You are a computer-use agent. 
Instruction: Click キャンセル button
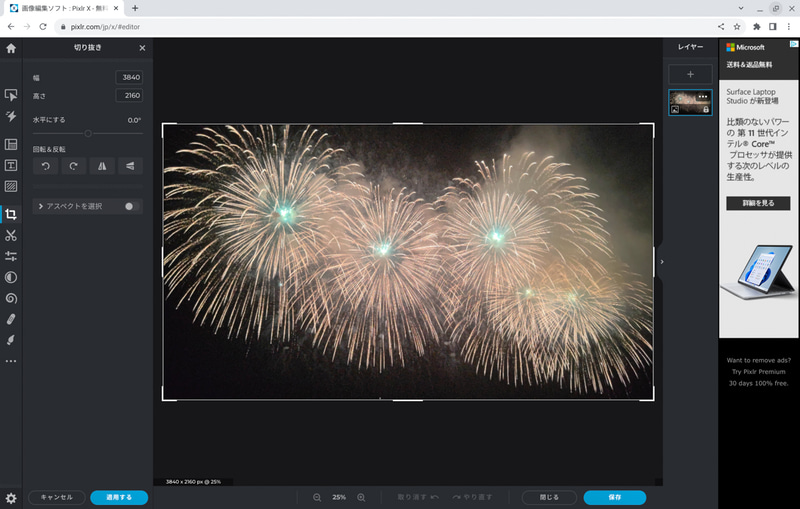pyautogui.click(x=57, y=497)
